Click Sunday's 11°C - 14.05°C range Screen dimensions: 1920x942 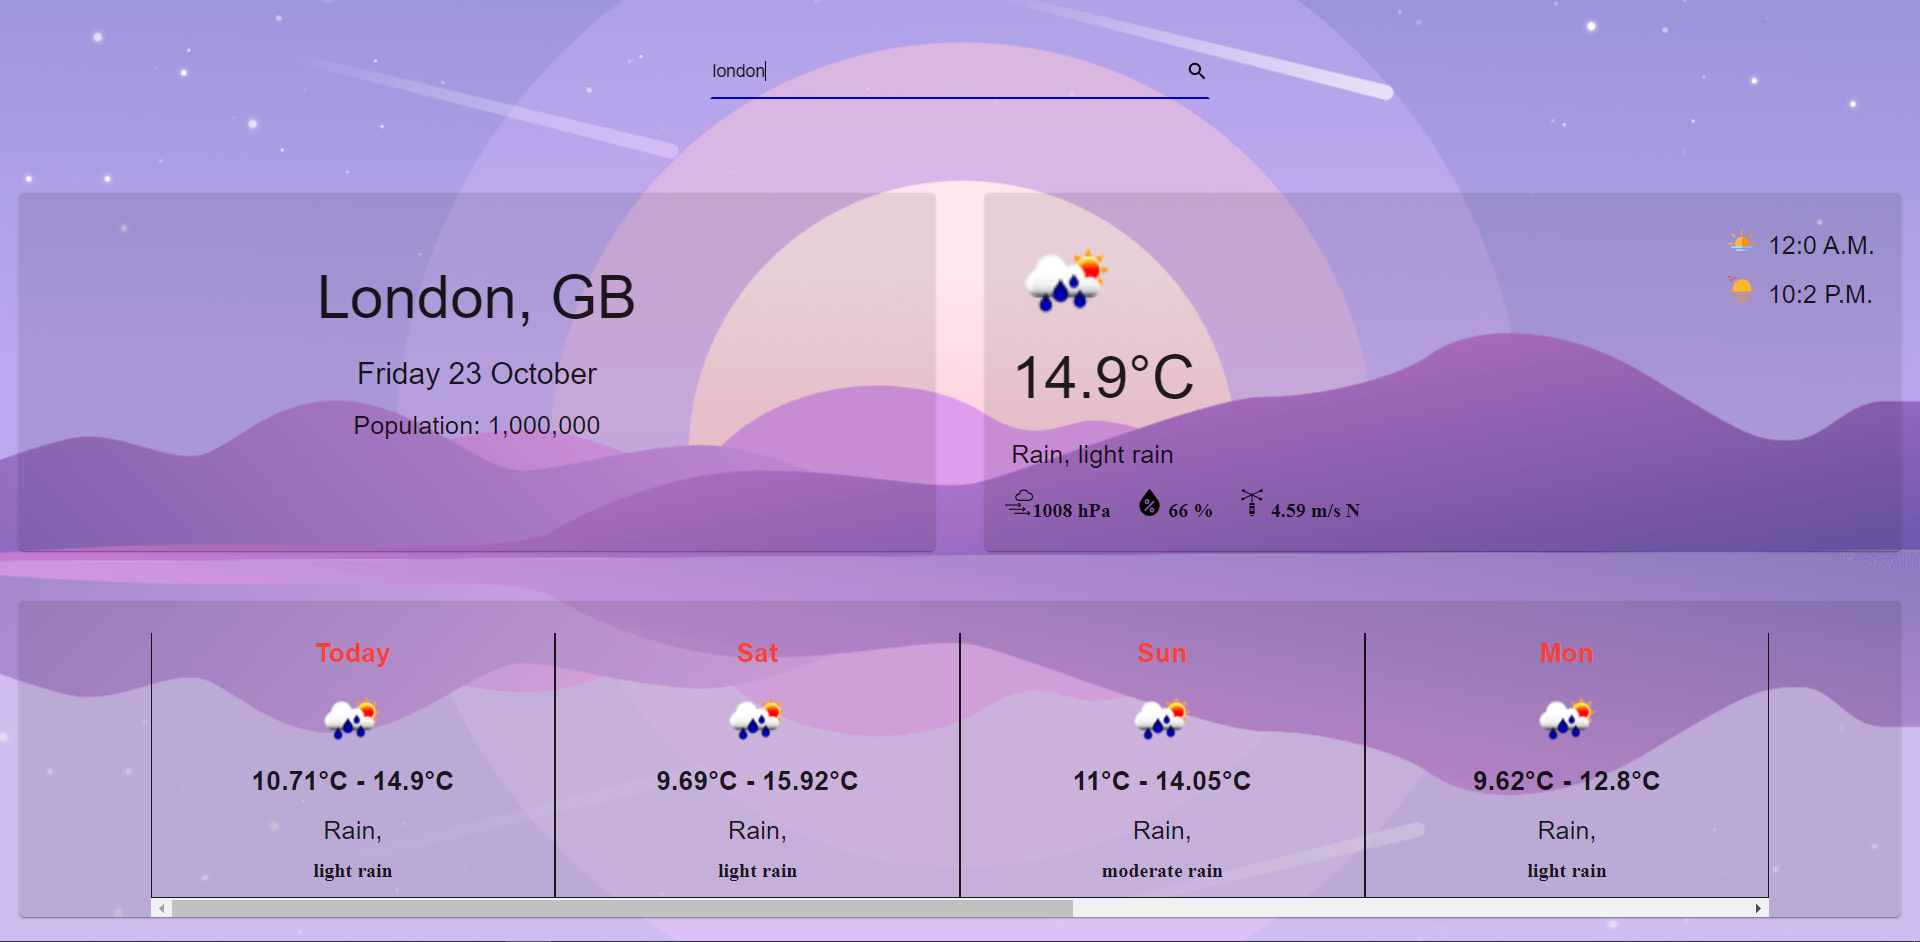click(x=1162, y=781)
